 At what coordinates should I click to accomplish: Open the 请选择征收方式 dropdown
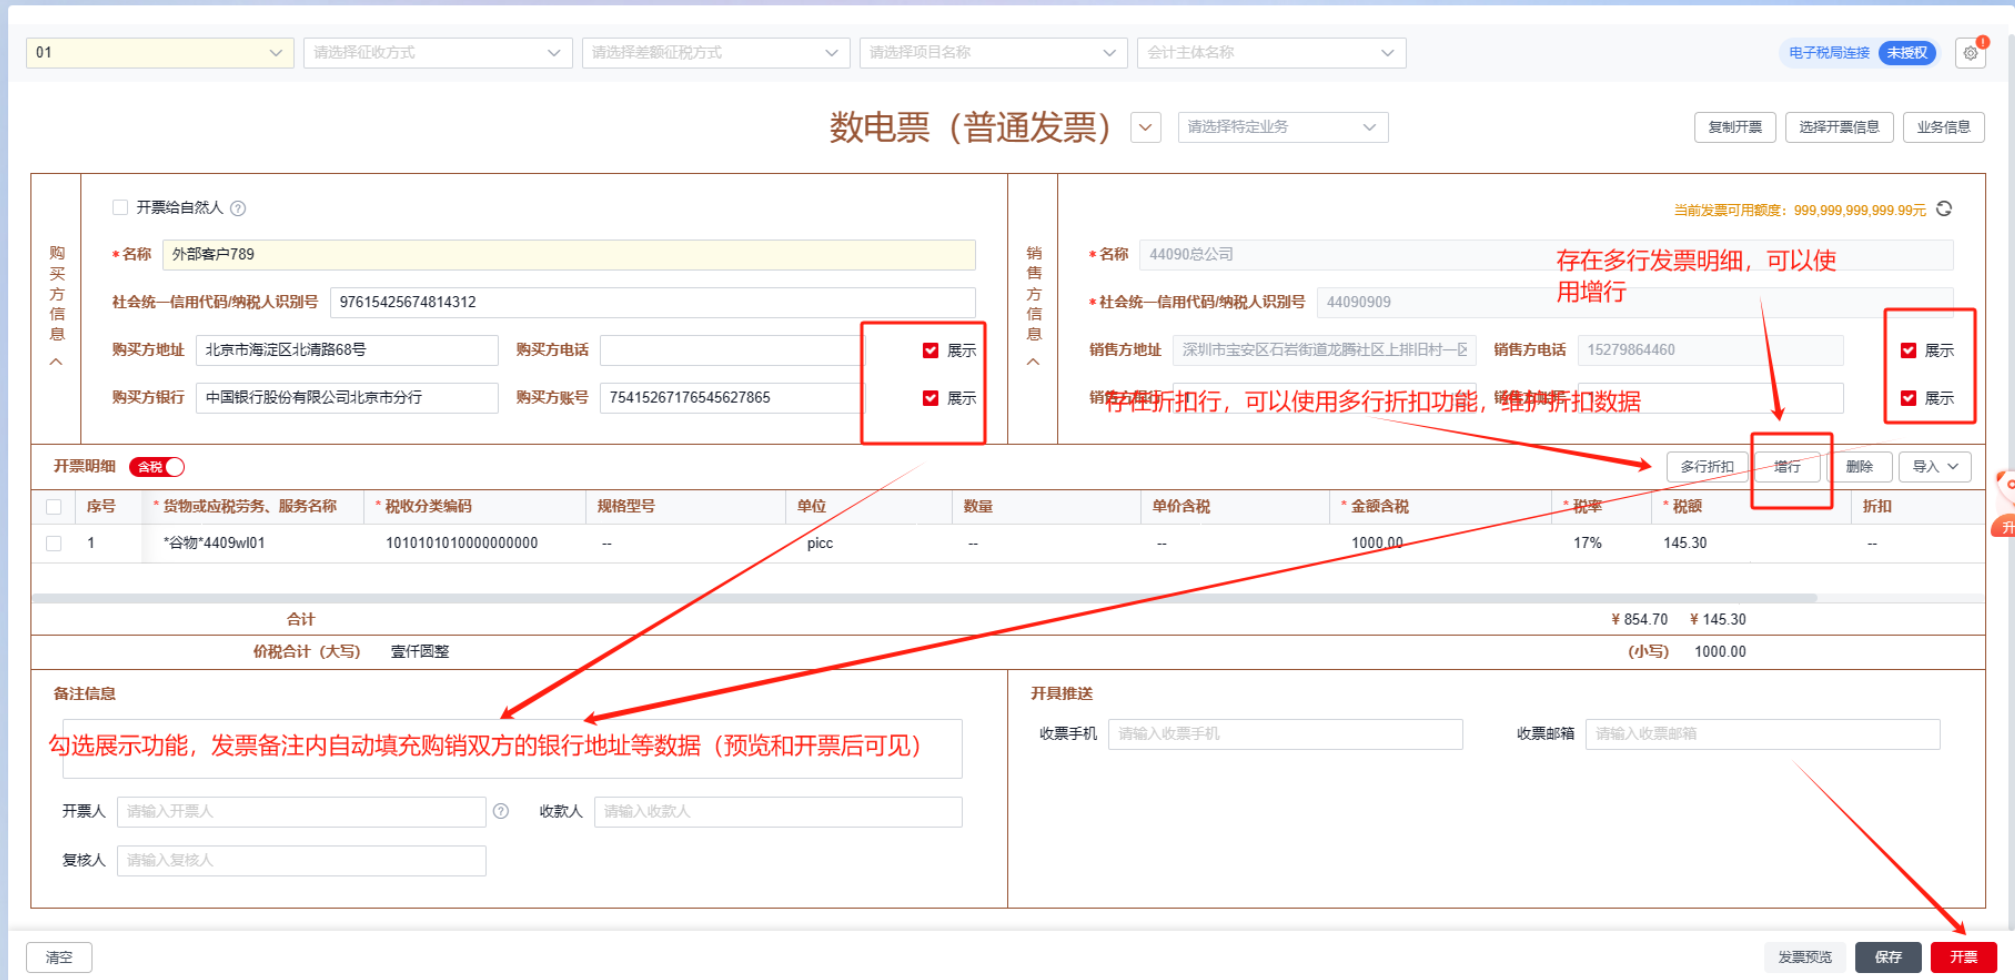point(437,53)
